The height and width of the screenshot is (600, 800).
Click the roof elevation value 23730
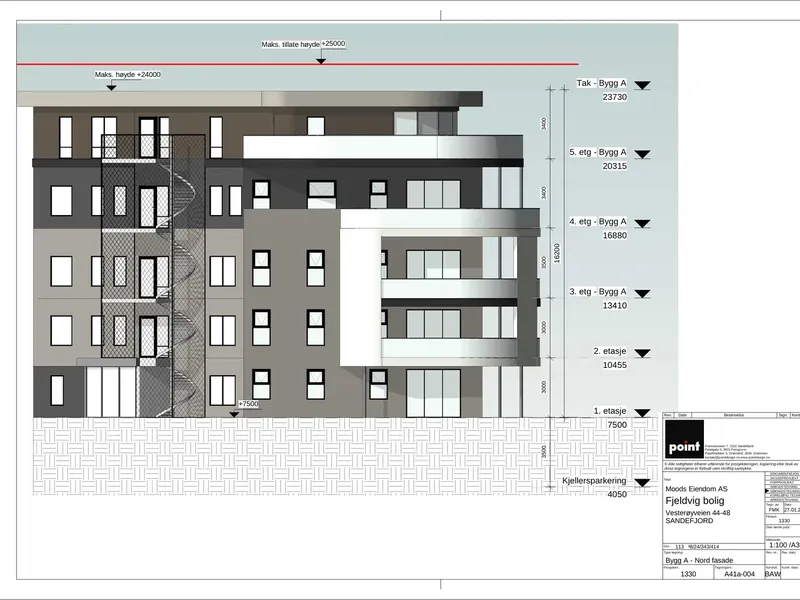[614, 97]
